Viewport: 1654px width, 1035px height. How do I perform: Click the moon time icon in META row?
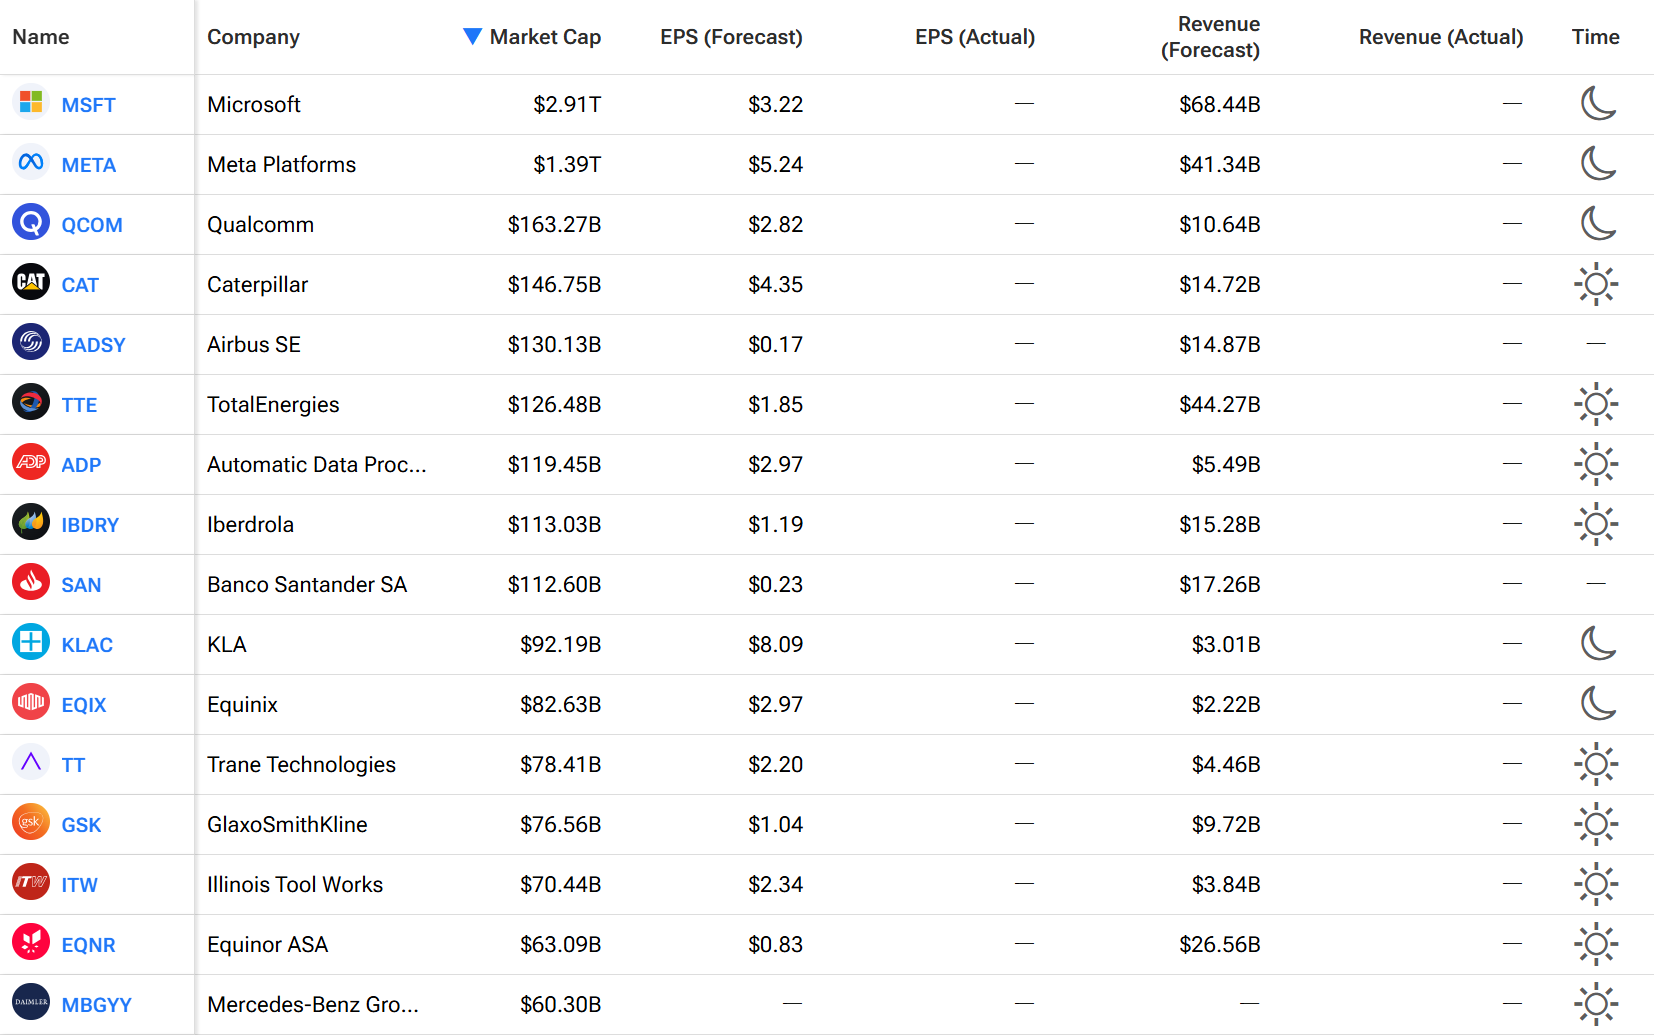pos(1597,163)
